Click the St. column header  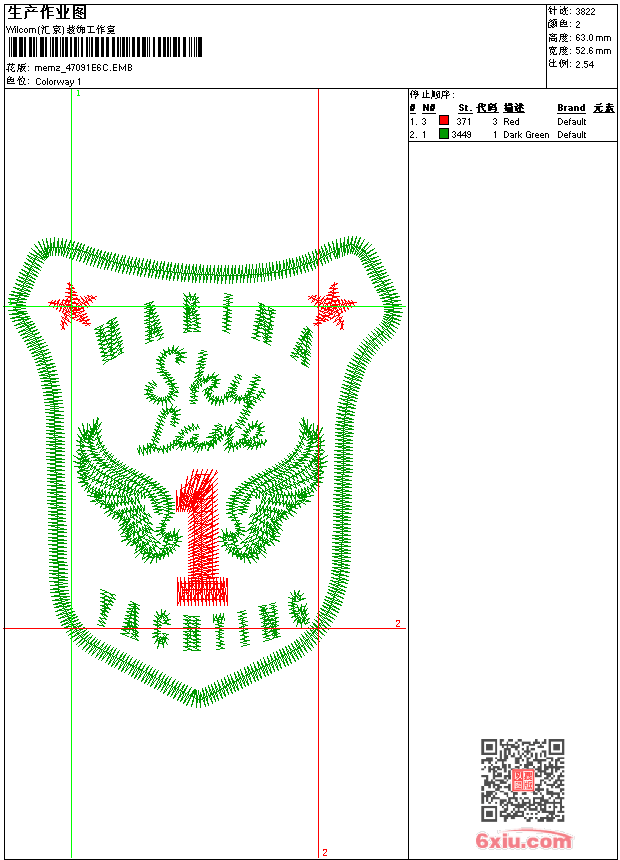[x=464, y=108]
